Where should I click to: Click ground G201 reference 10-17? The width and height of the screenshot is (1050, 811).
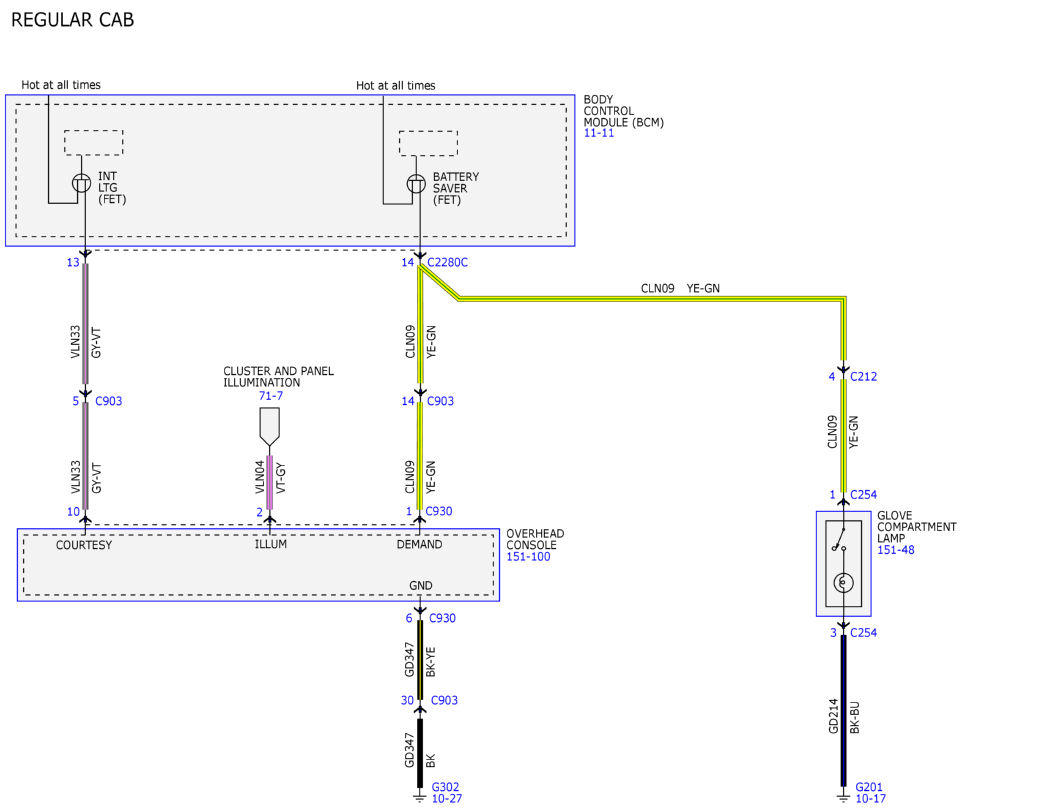pos(870,799)
